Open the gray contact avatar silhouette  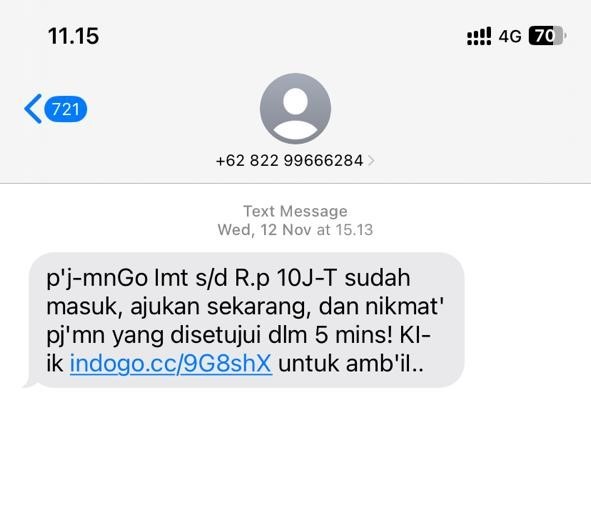(x=295, y=109)
